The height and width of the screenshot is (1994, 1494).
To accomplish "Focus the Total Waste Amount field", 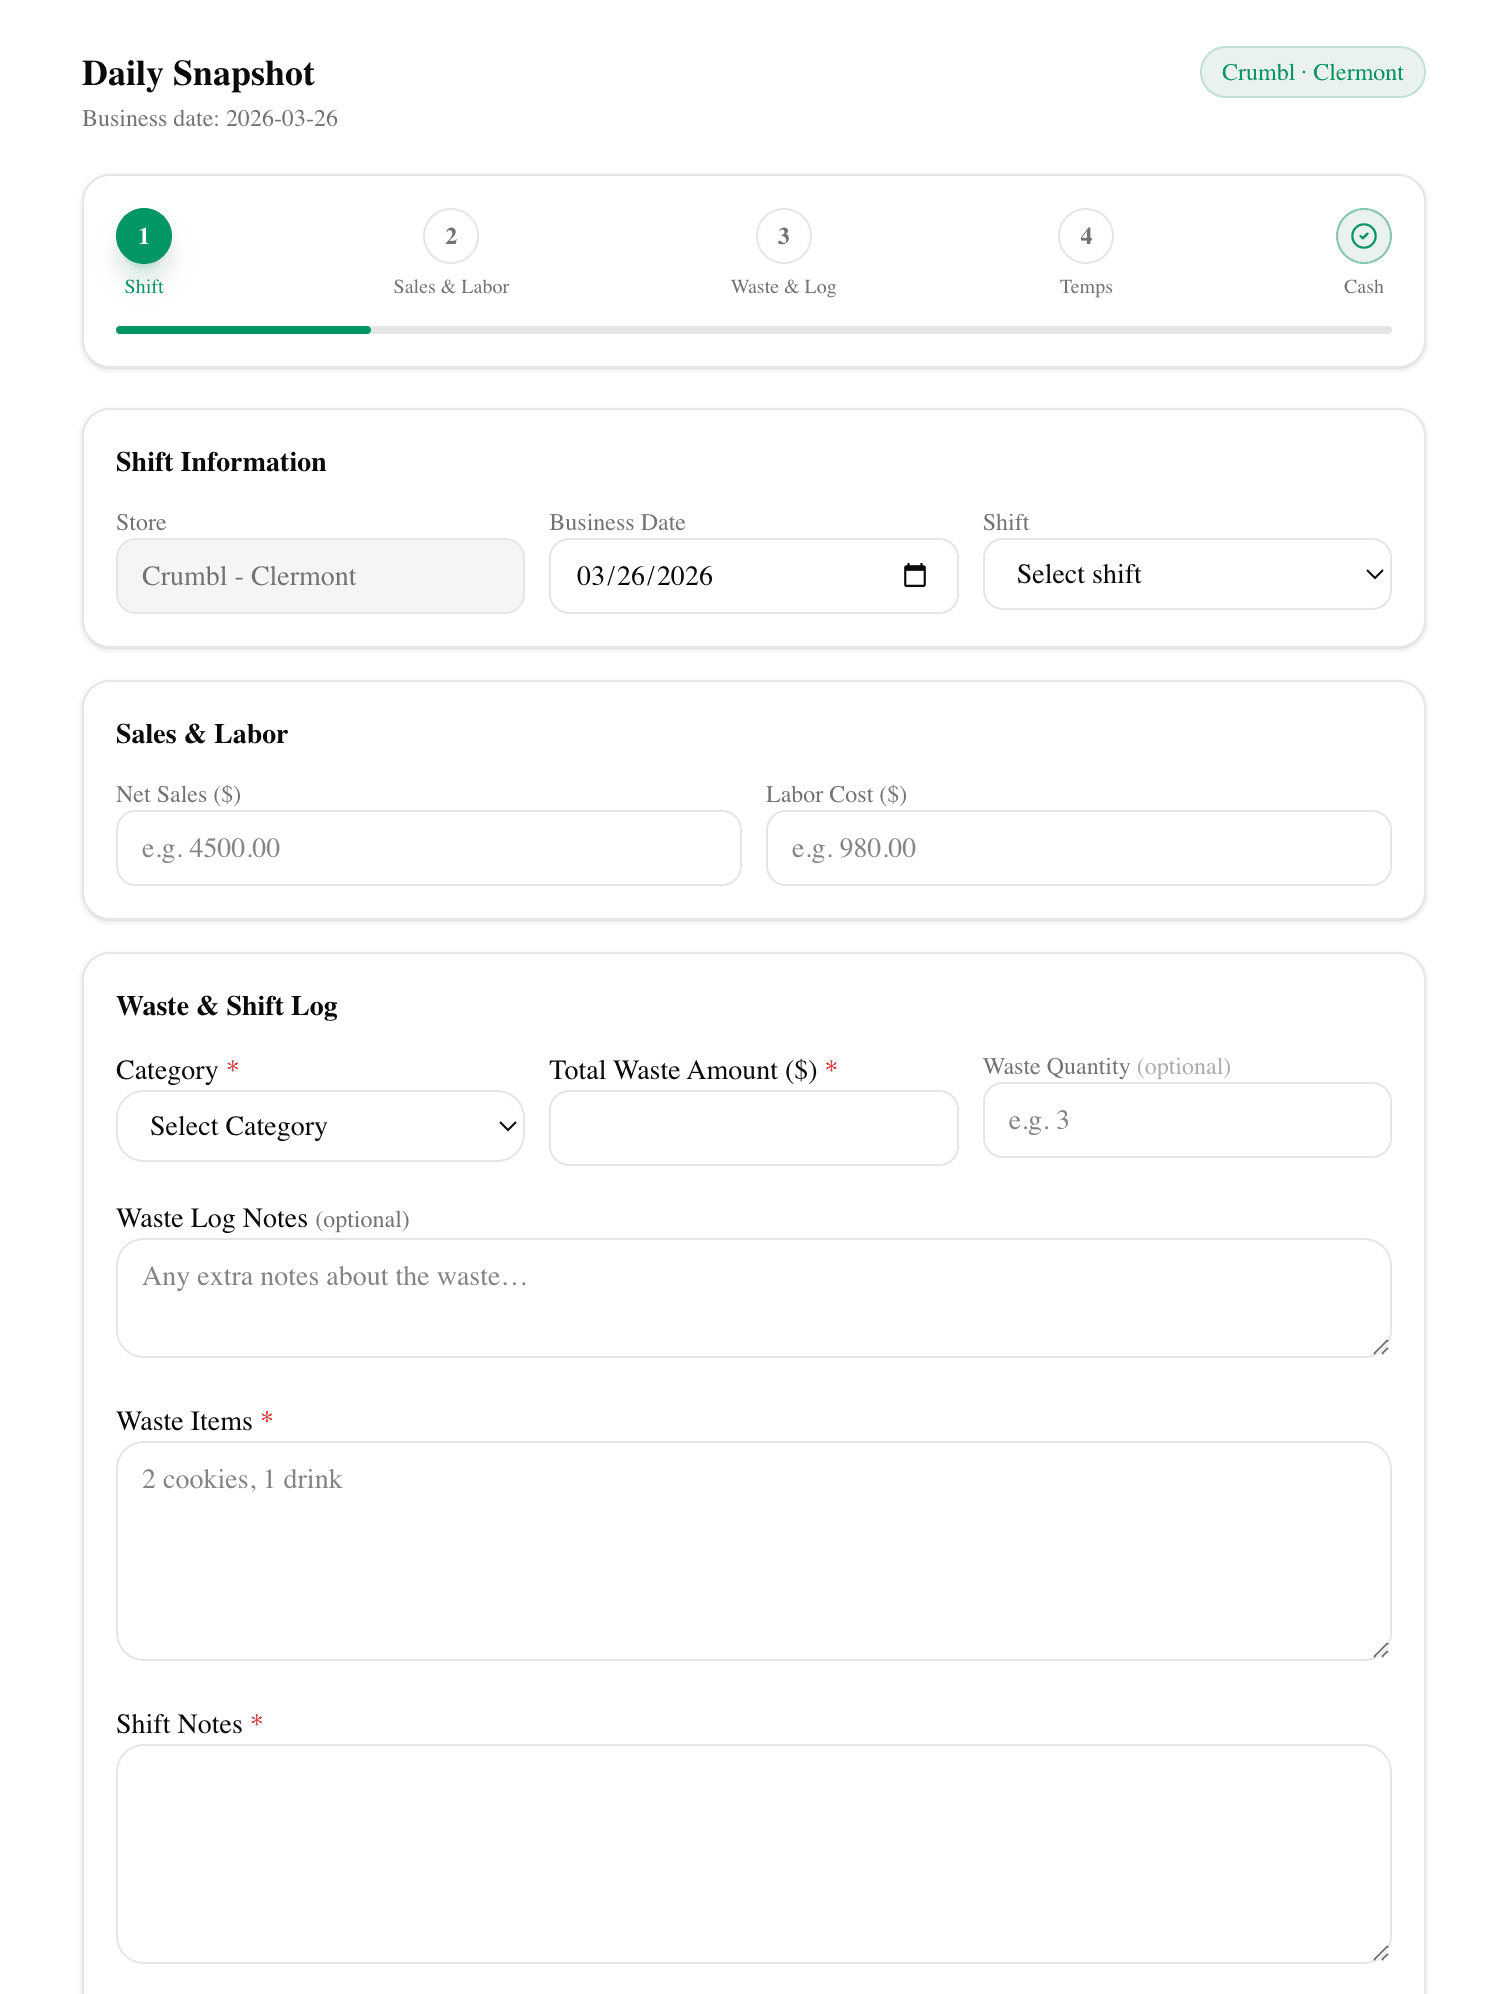I will click(753, 1128).
